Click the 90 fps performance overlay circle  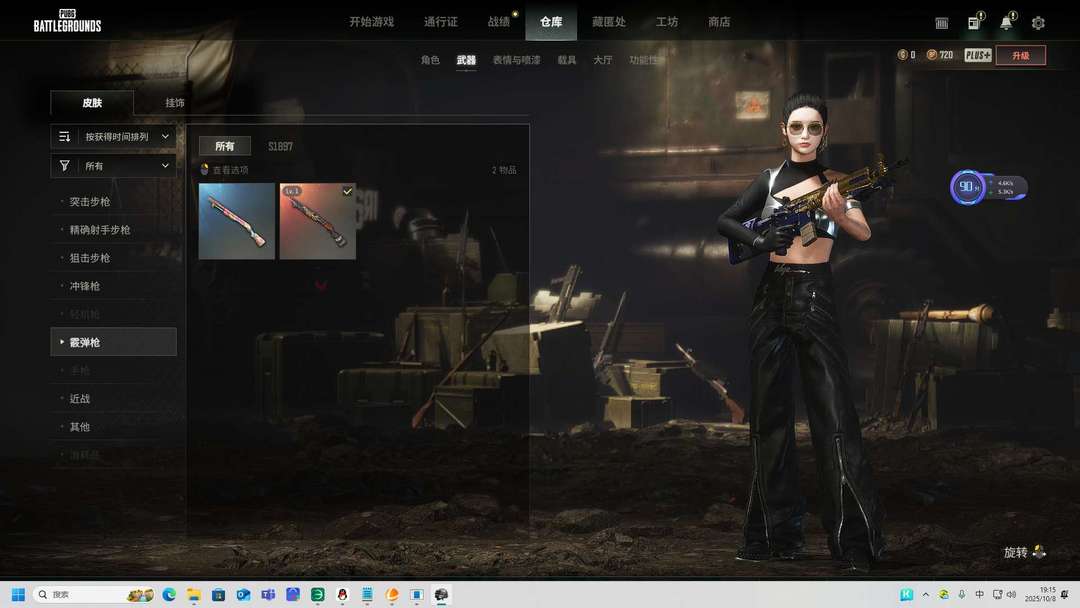point(968,187)
